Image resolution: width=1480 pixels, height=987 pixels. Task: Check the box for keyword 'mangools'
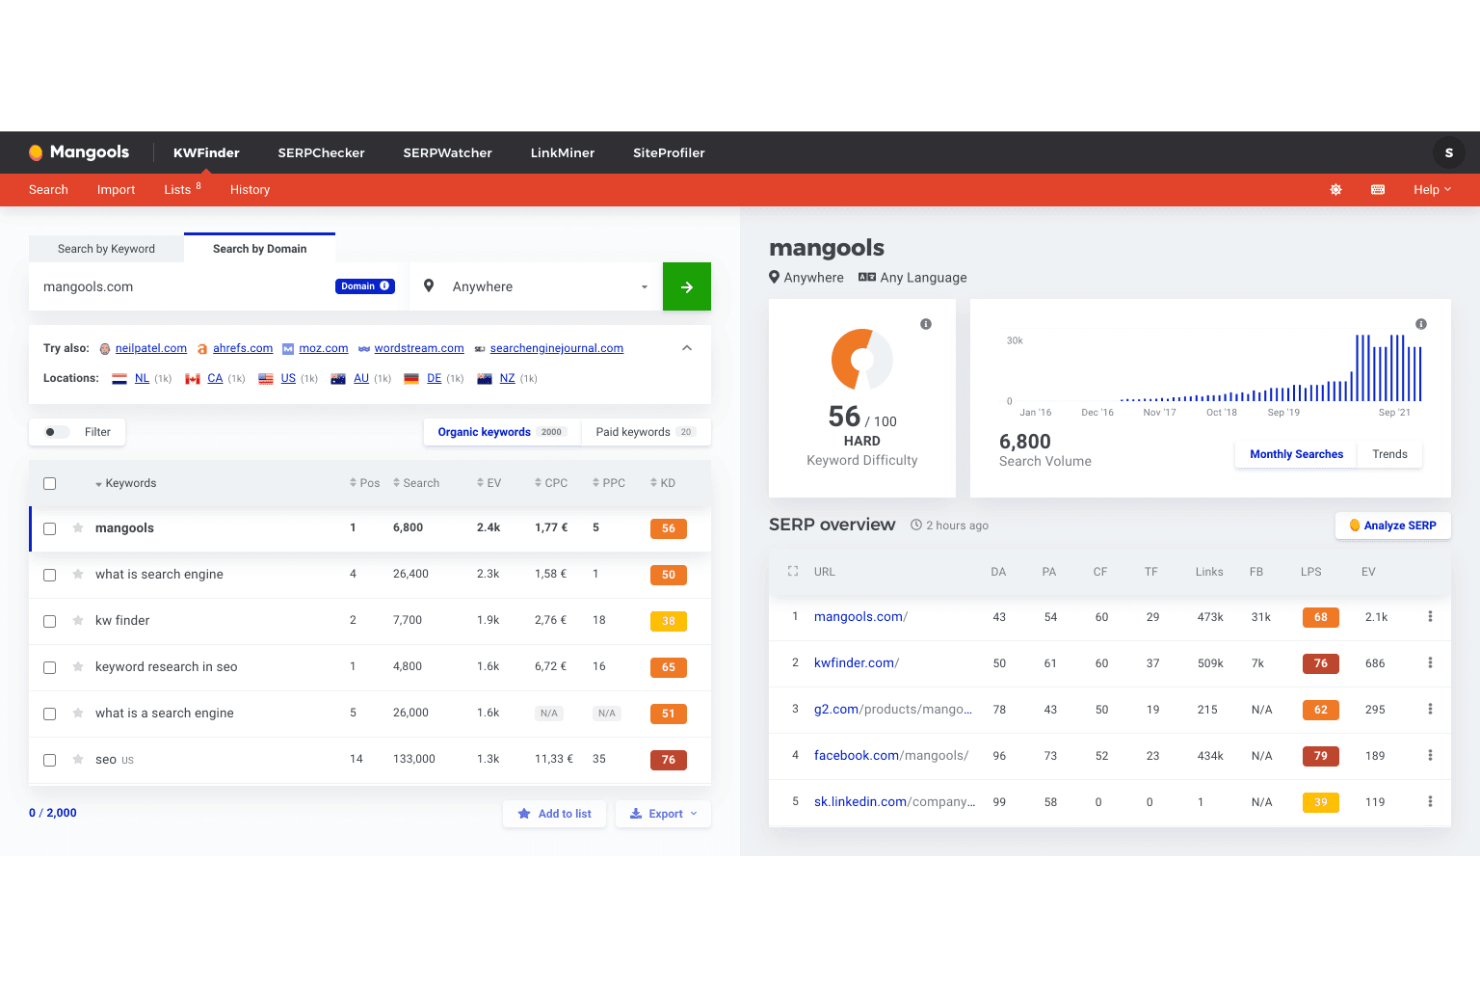(x=50, y=529)
